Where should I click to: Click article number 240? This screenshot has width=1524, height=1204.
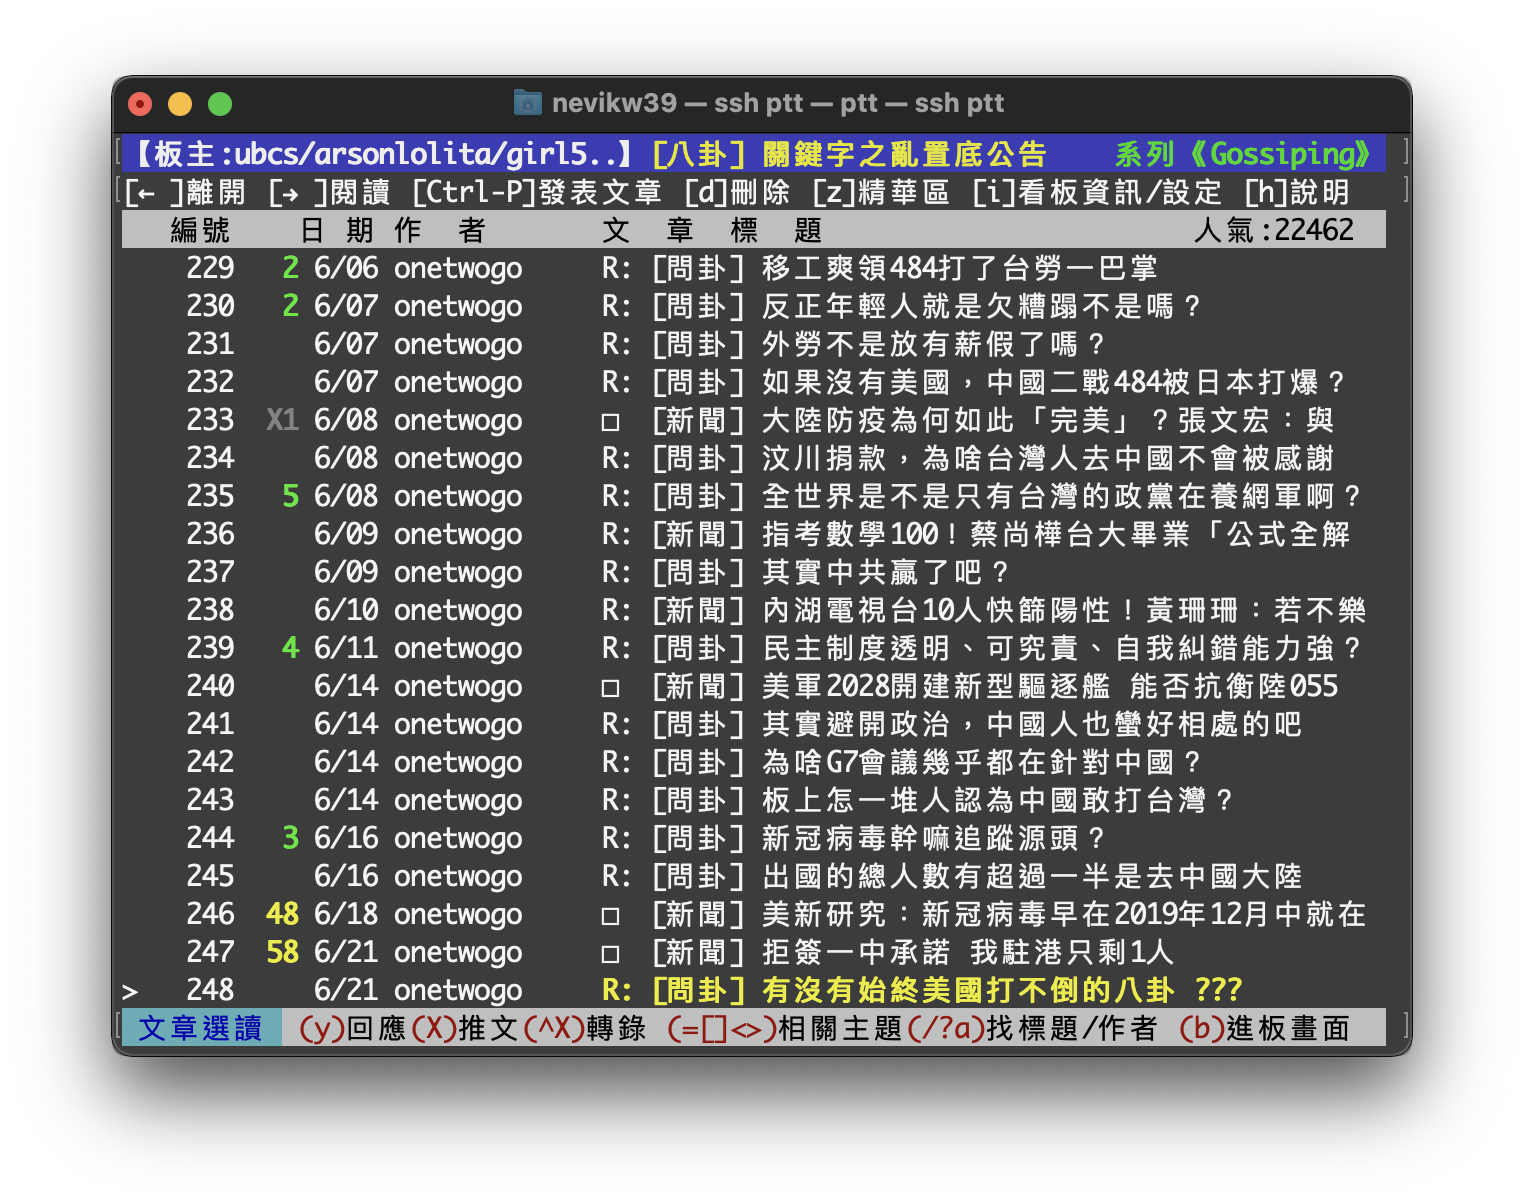point(210,686)
